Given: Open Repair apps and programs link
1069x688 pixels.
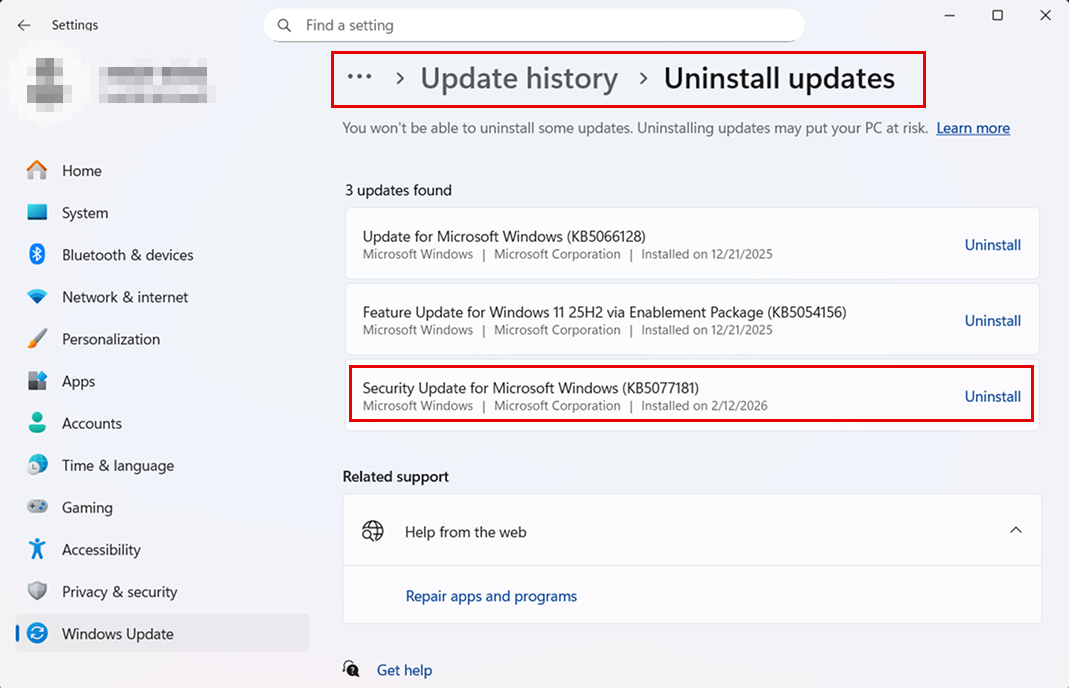Looking at the screenshot, I should click(x=491, y=596).
